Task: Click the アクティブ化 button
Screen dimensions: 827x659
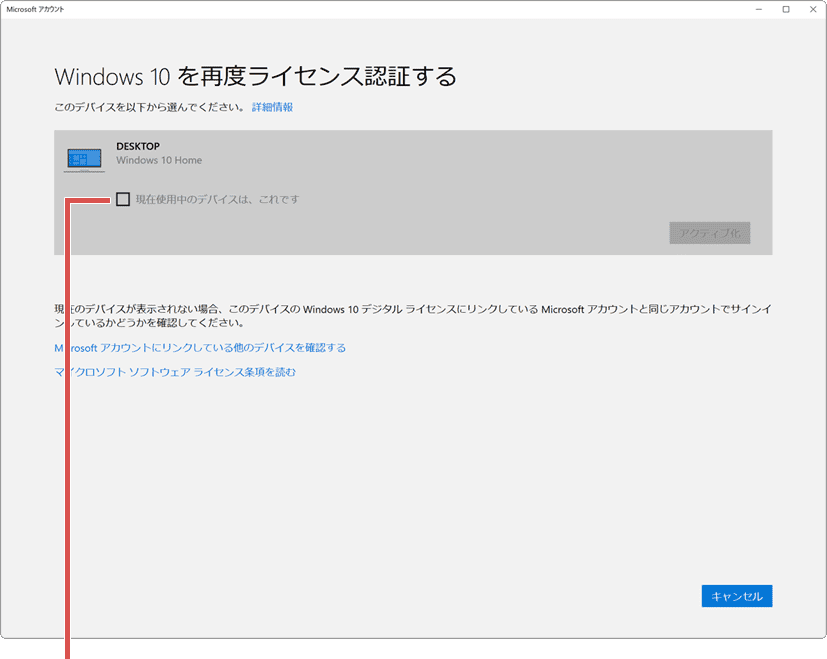Action: (x=709, y=232)
